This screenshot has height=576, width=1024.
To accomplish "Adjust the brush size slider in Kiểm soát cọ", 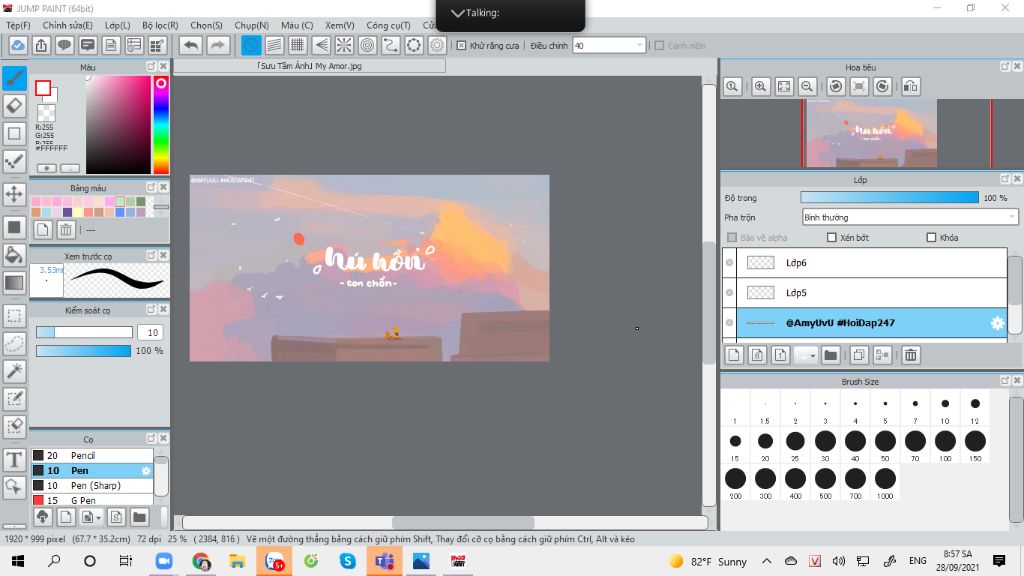I will coord(84,332).
